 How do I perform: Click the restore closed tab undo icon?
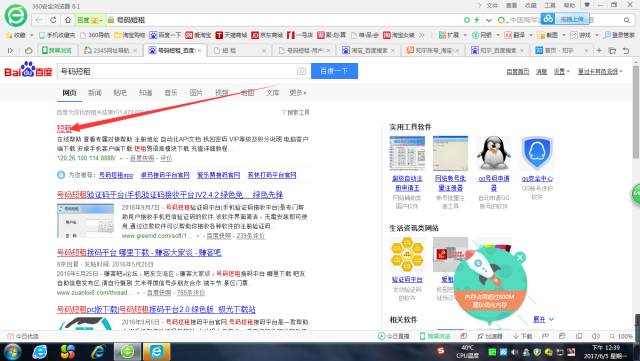[626, 51]
